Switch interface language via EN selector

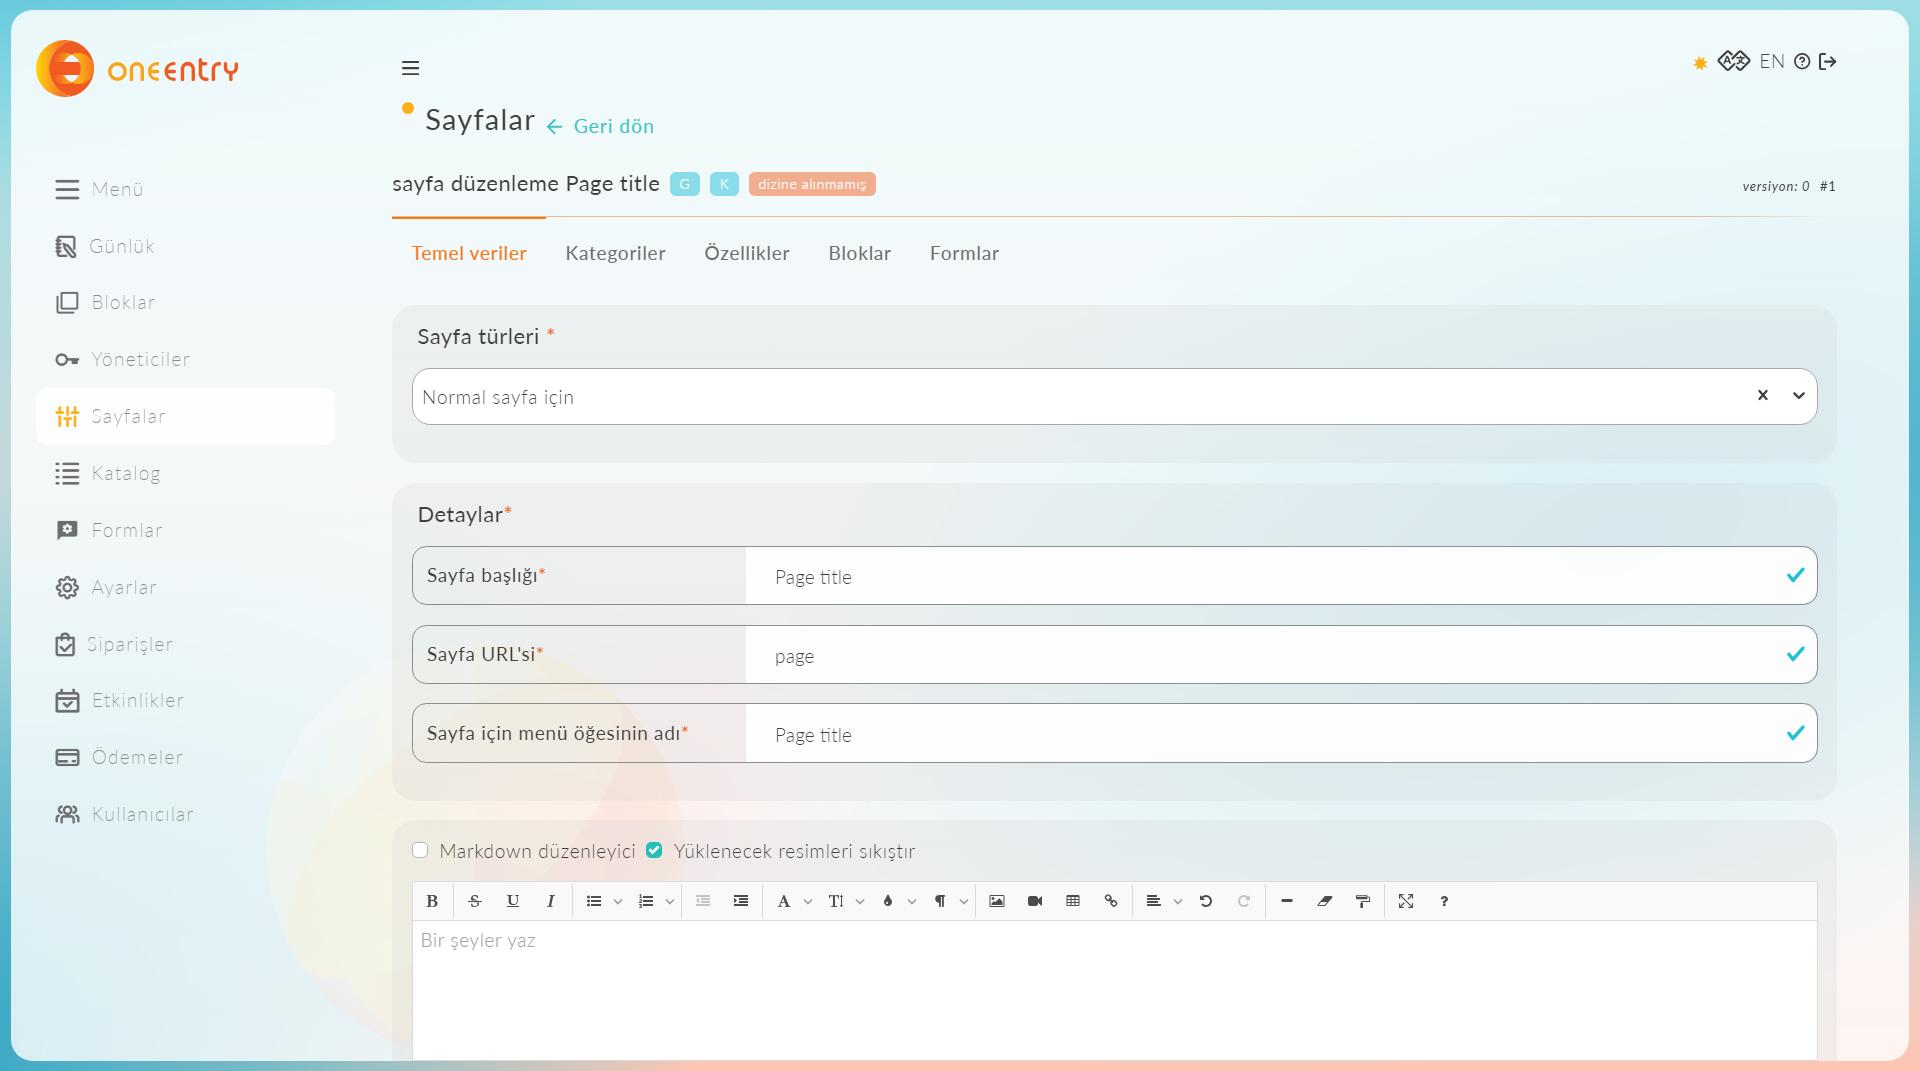pyautogui.click(x=1772, y=62)
